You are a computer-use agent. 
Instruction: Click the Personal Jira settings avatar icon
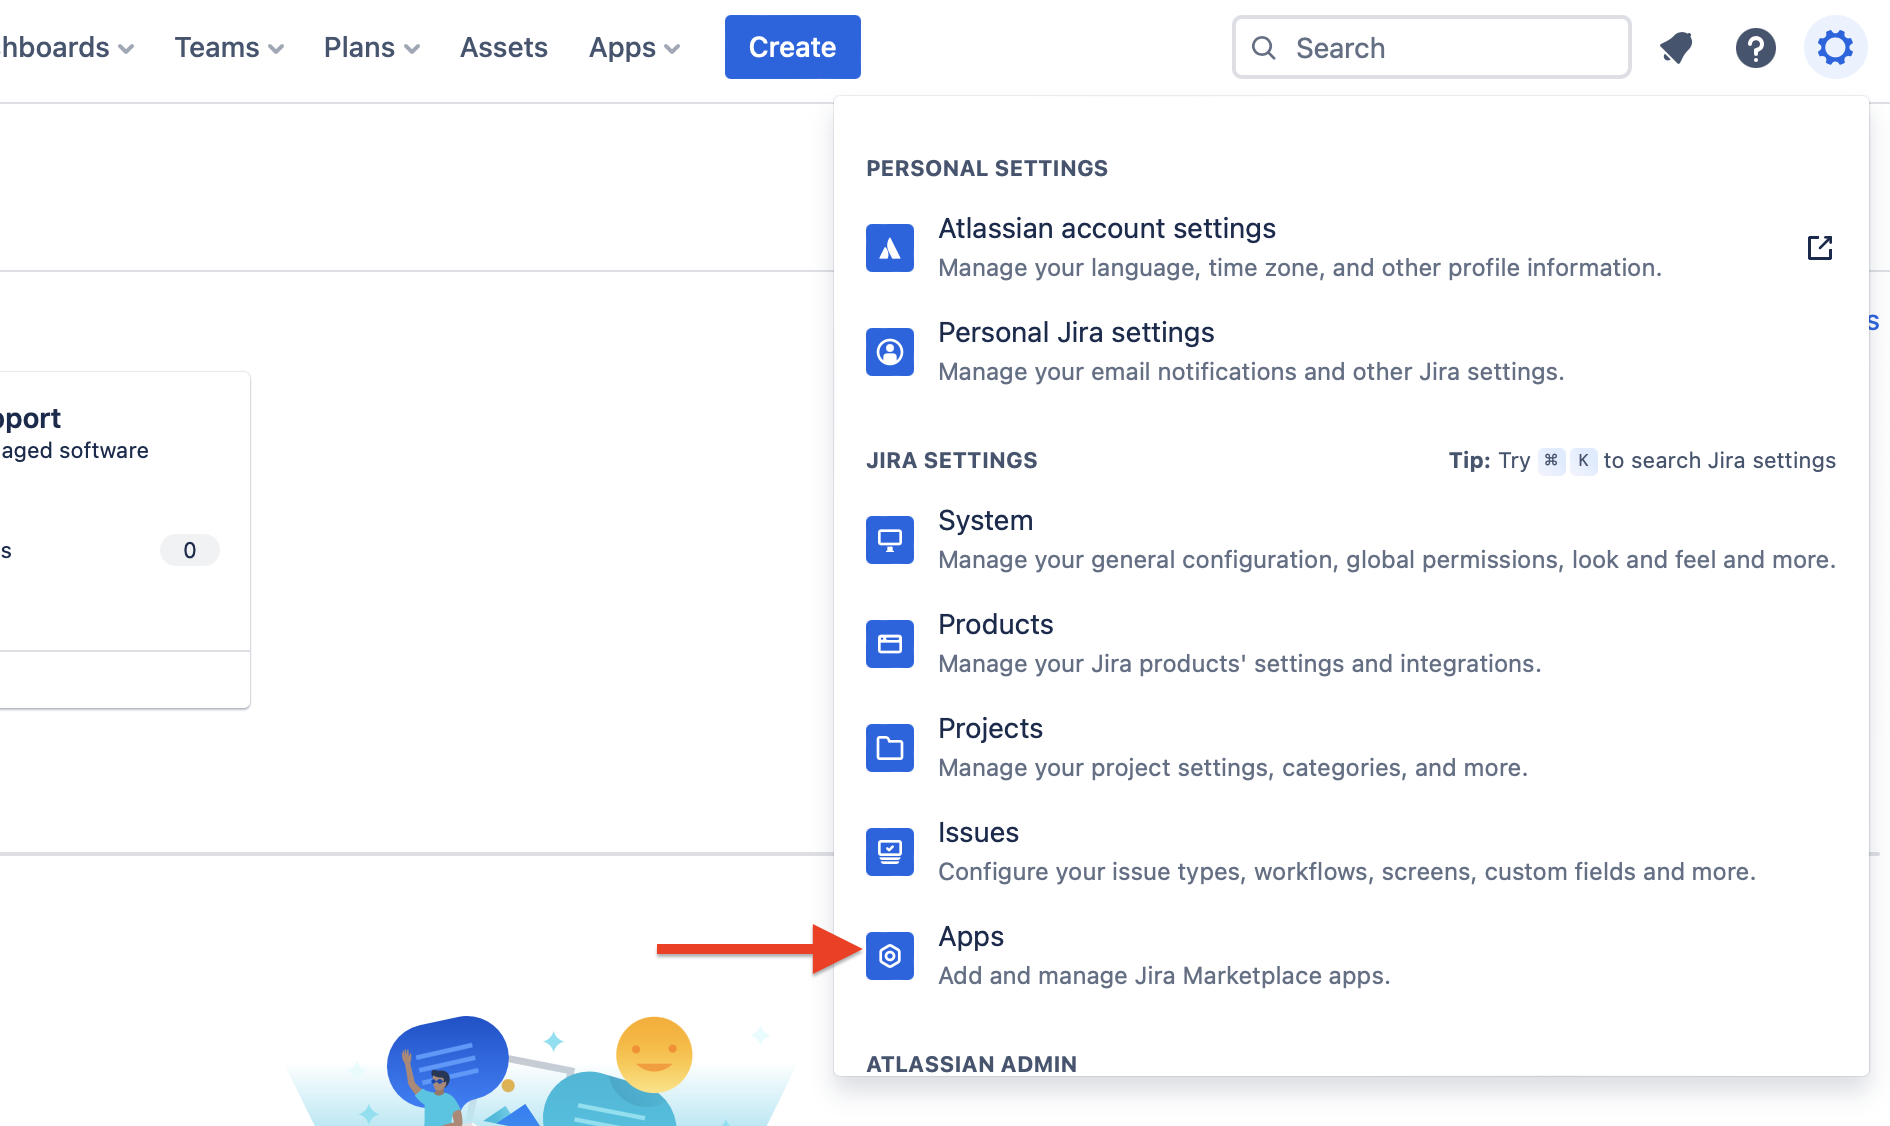(889, 352)
